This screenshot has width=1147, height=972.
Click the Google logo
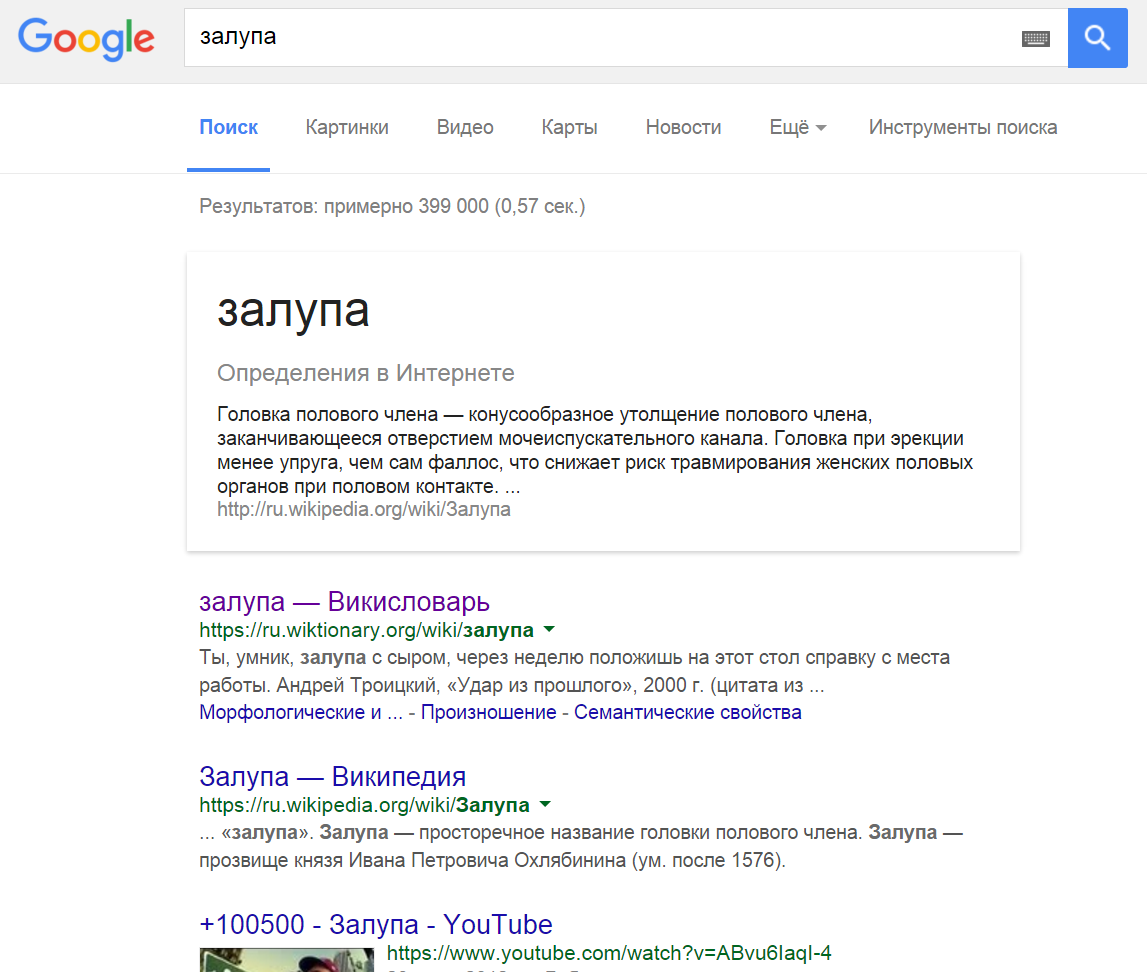[x=86, y=39]
